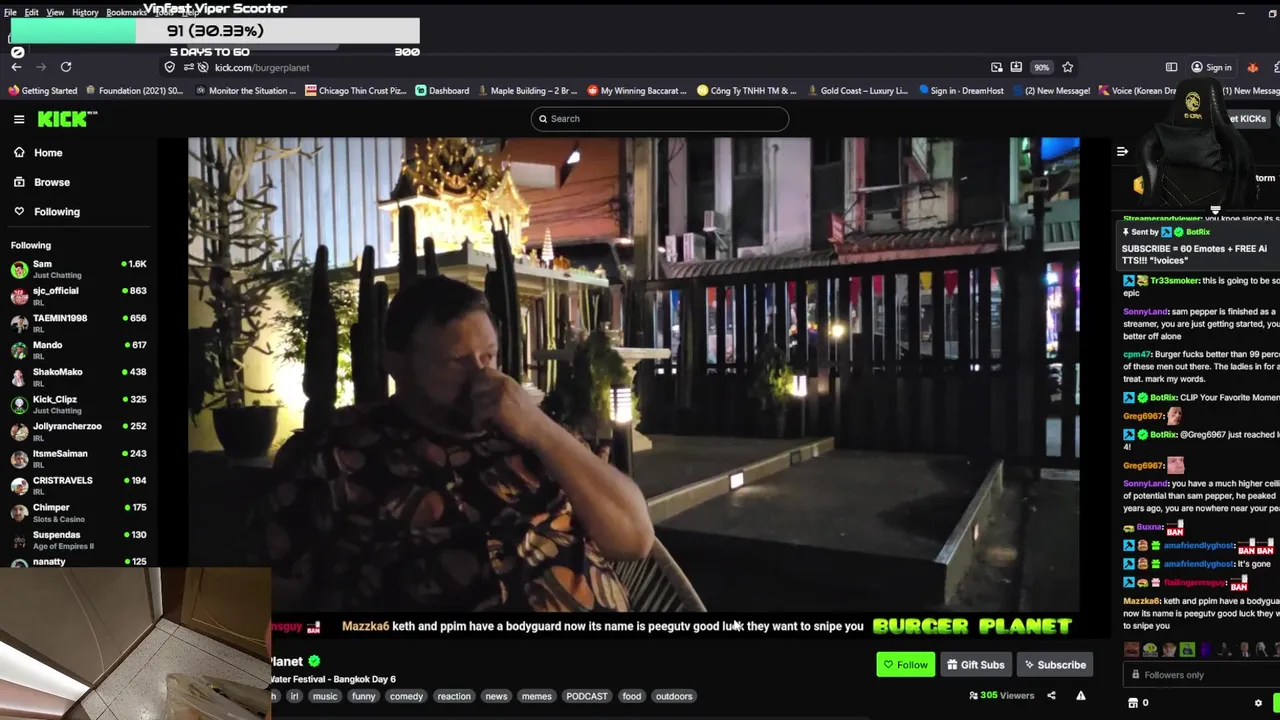Open ItsmeSaiman in following list
Screen dimensions: 1280x720
(78, 458)
